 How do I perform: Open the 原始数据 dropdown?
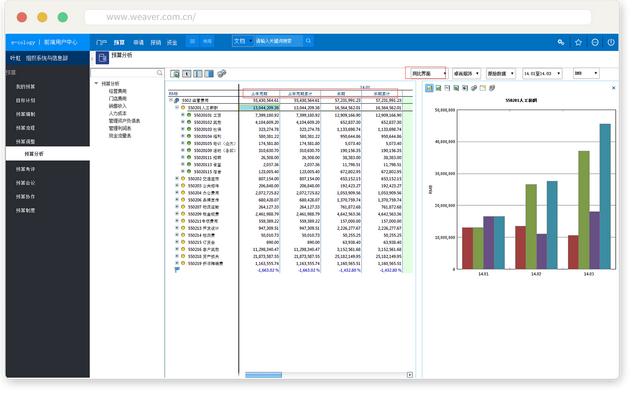point(500,73)
